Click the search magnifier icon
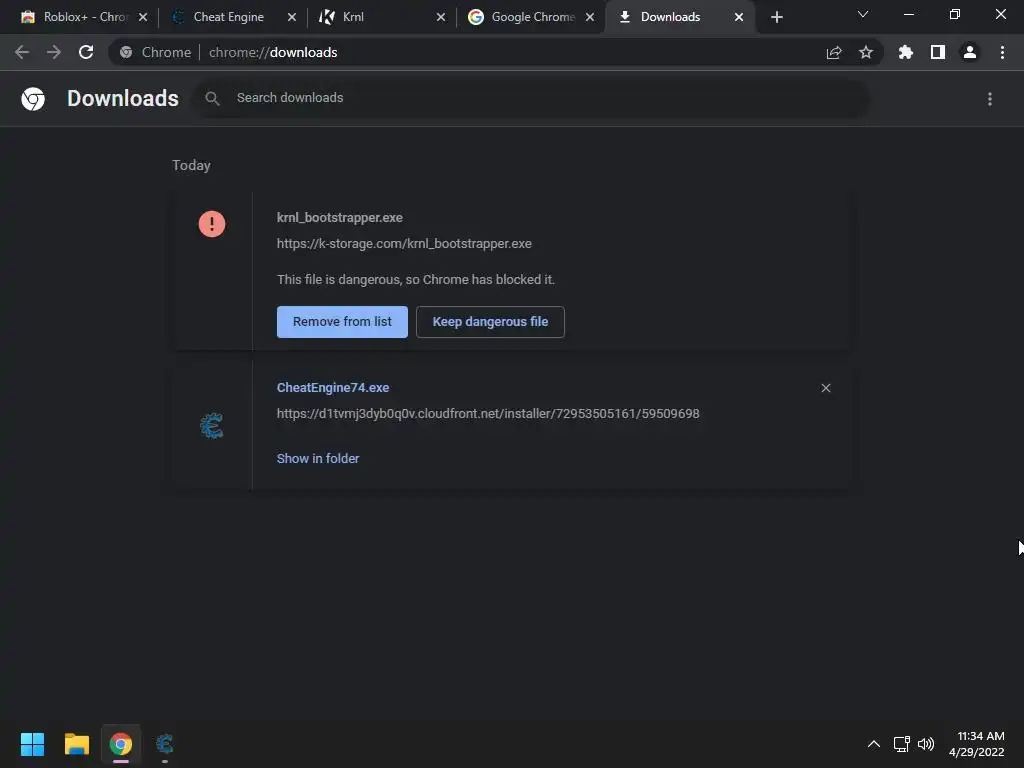 (212, 99)
